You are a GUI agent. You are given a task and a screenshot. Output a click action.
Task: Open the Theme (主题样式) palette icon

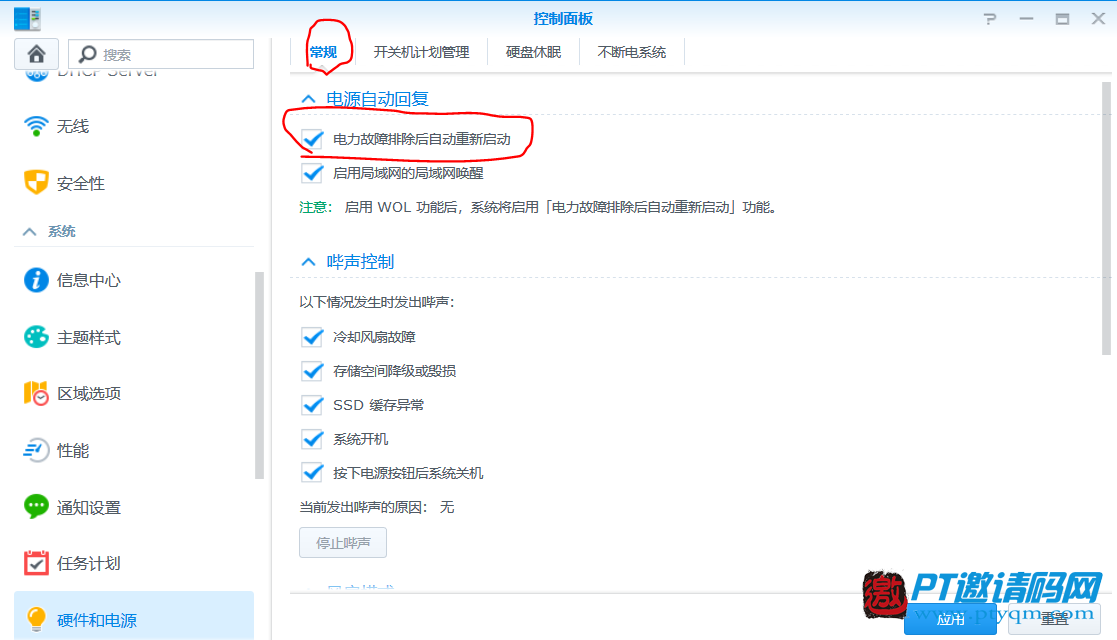(x=36, y=336)
